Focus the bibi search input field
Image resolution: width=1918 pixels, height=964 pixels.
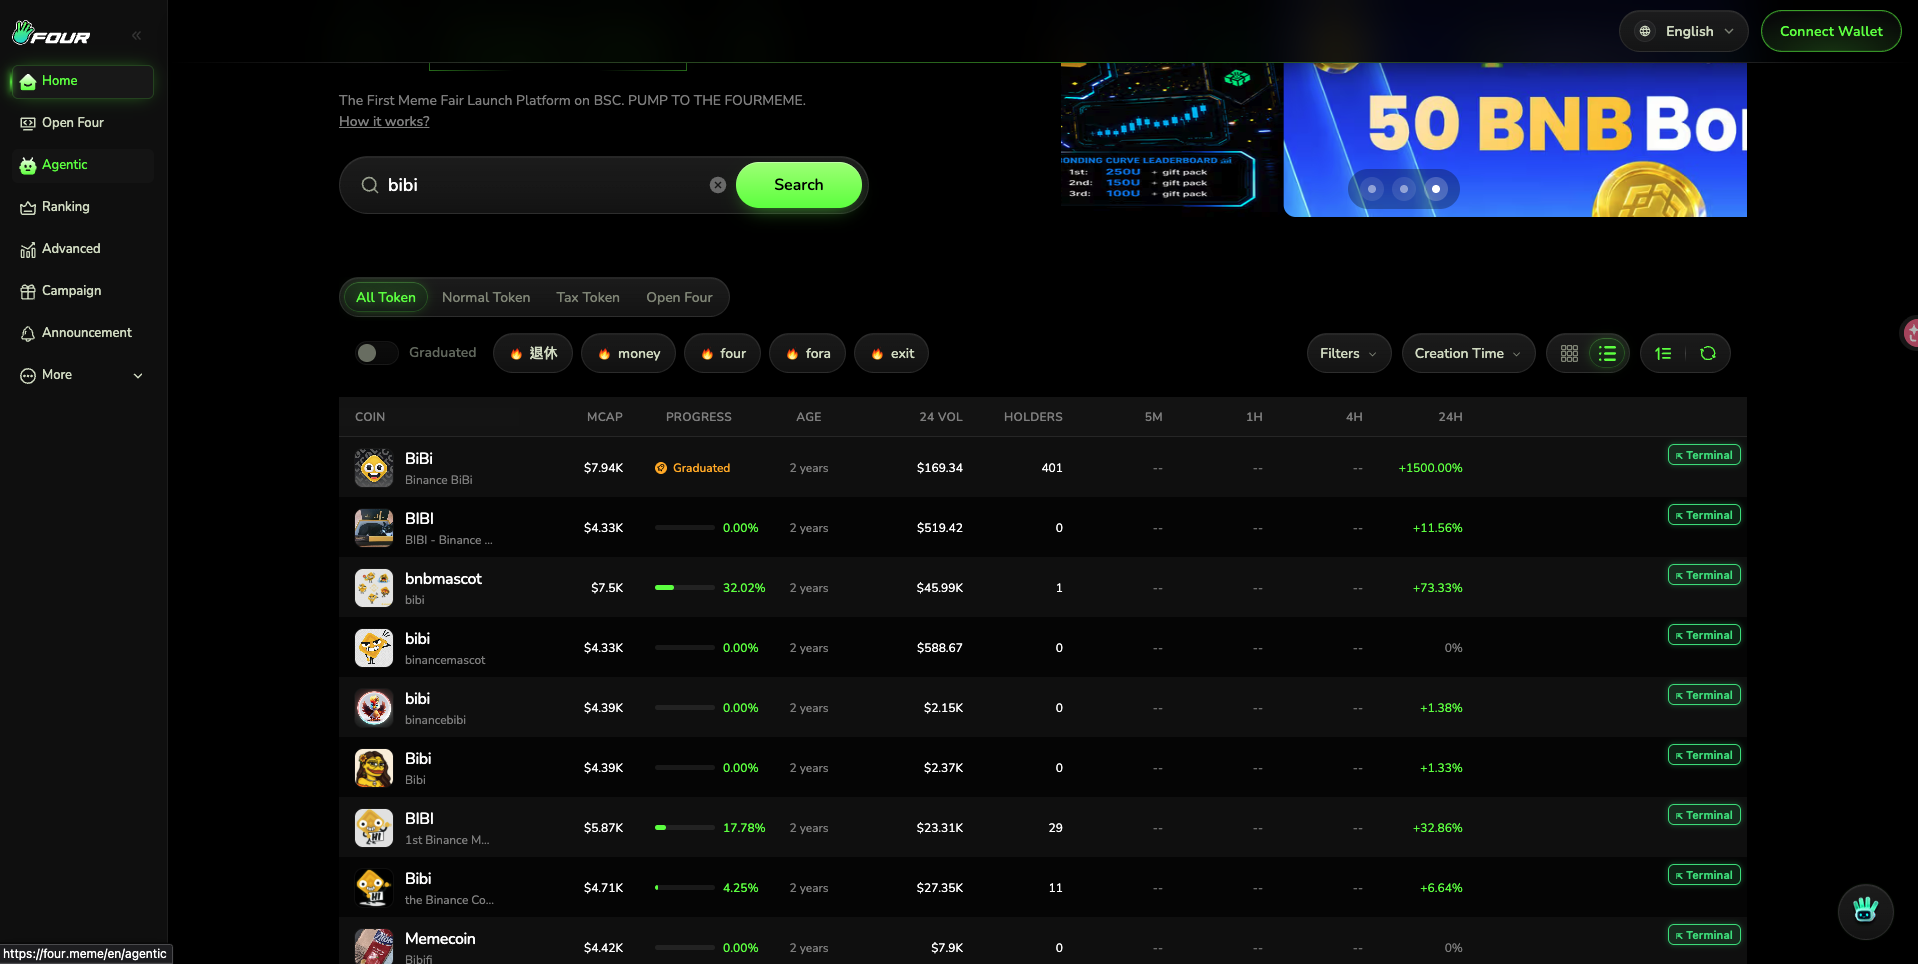click(545, 185)
